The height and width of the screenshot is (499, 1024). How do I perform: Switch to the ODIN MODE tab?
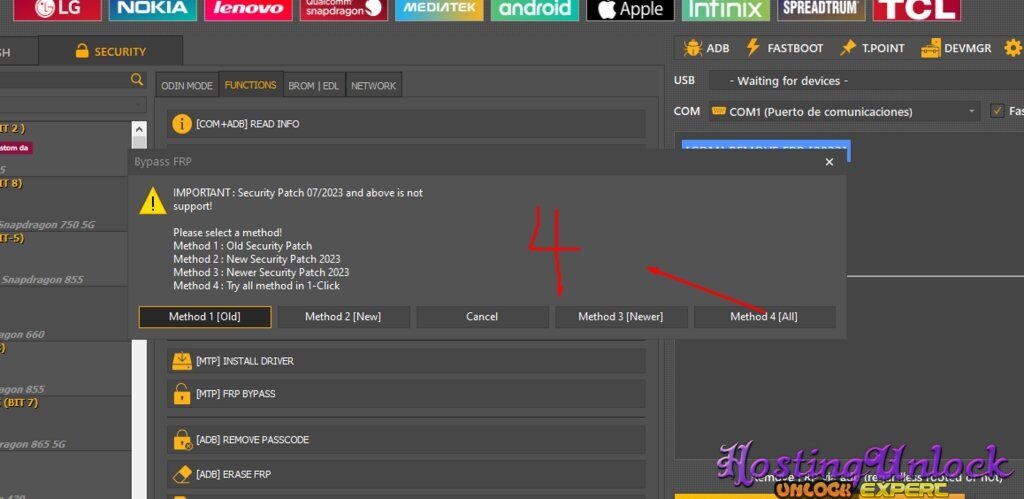187,86
